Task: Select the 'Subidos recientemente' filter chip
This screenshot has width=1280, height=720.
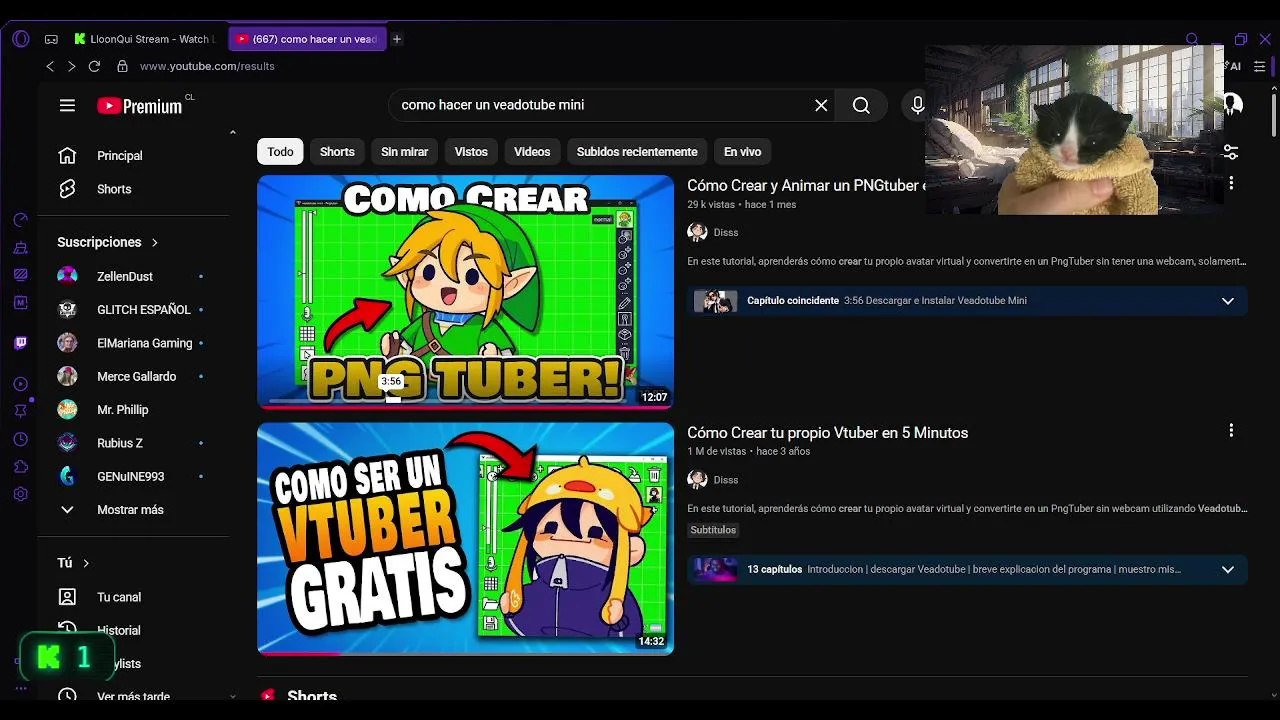Action: click(637, 152)
